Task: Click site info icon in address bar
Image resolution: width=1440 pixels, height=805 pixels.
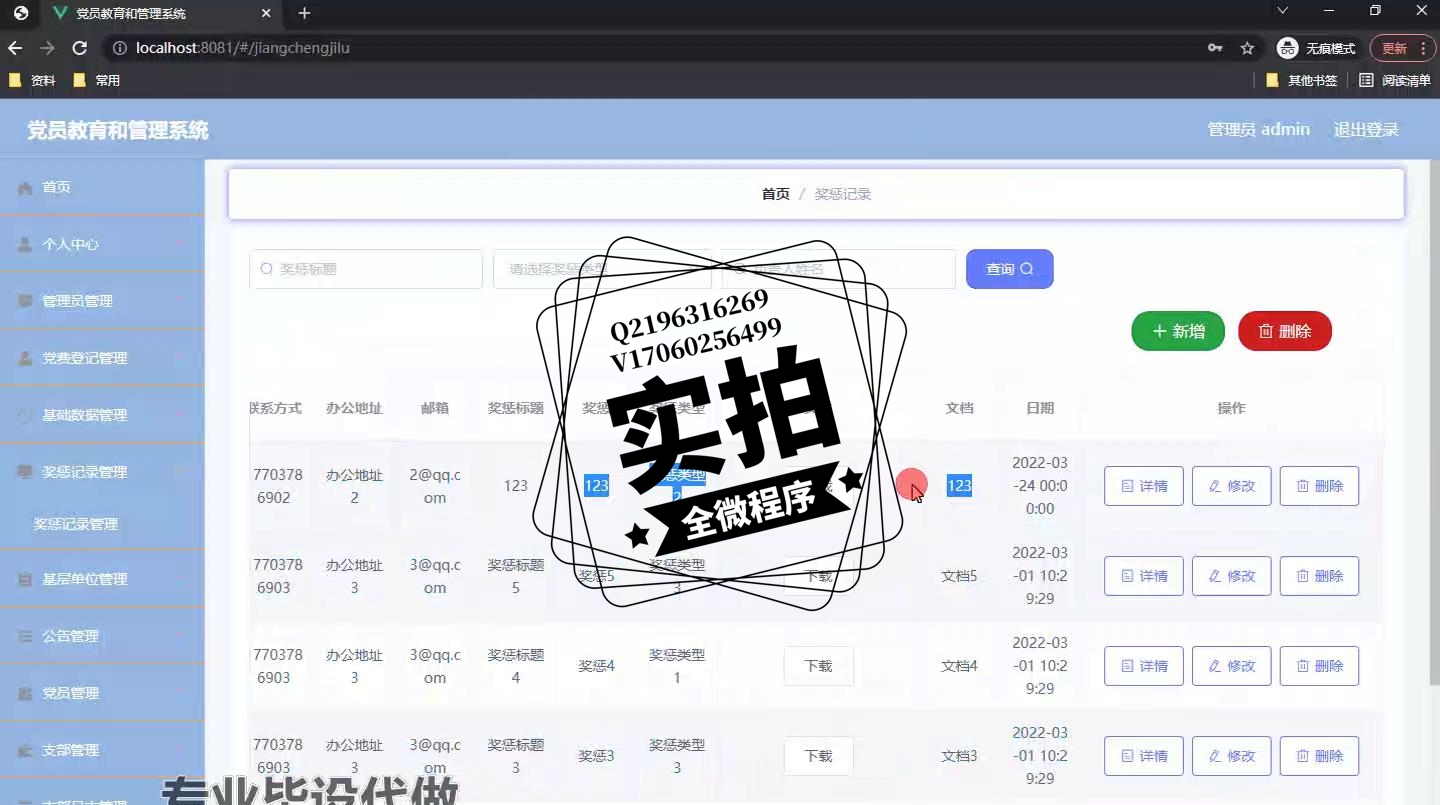Action: coord(119,48)
